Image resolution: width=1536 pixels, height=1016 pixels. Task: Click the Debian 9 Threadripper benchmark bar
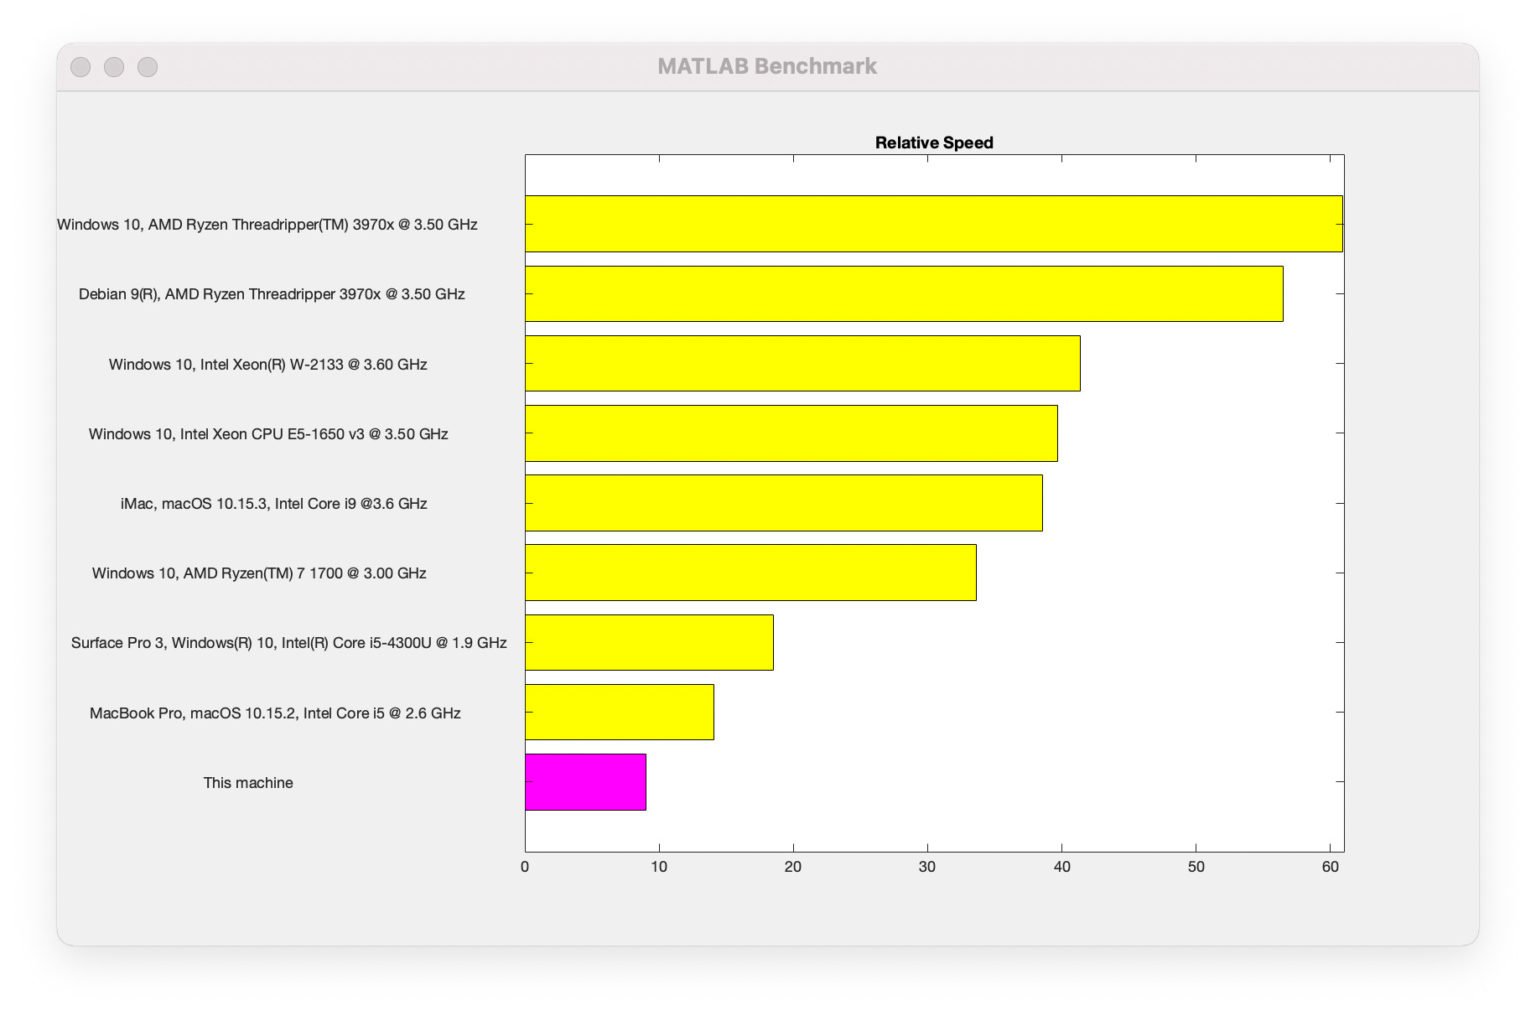click(x=900, y=294)
